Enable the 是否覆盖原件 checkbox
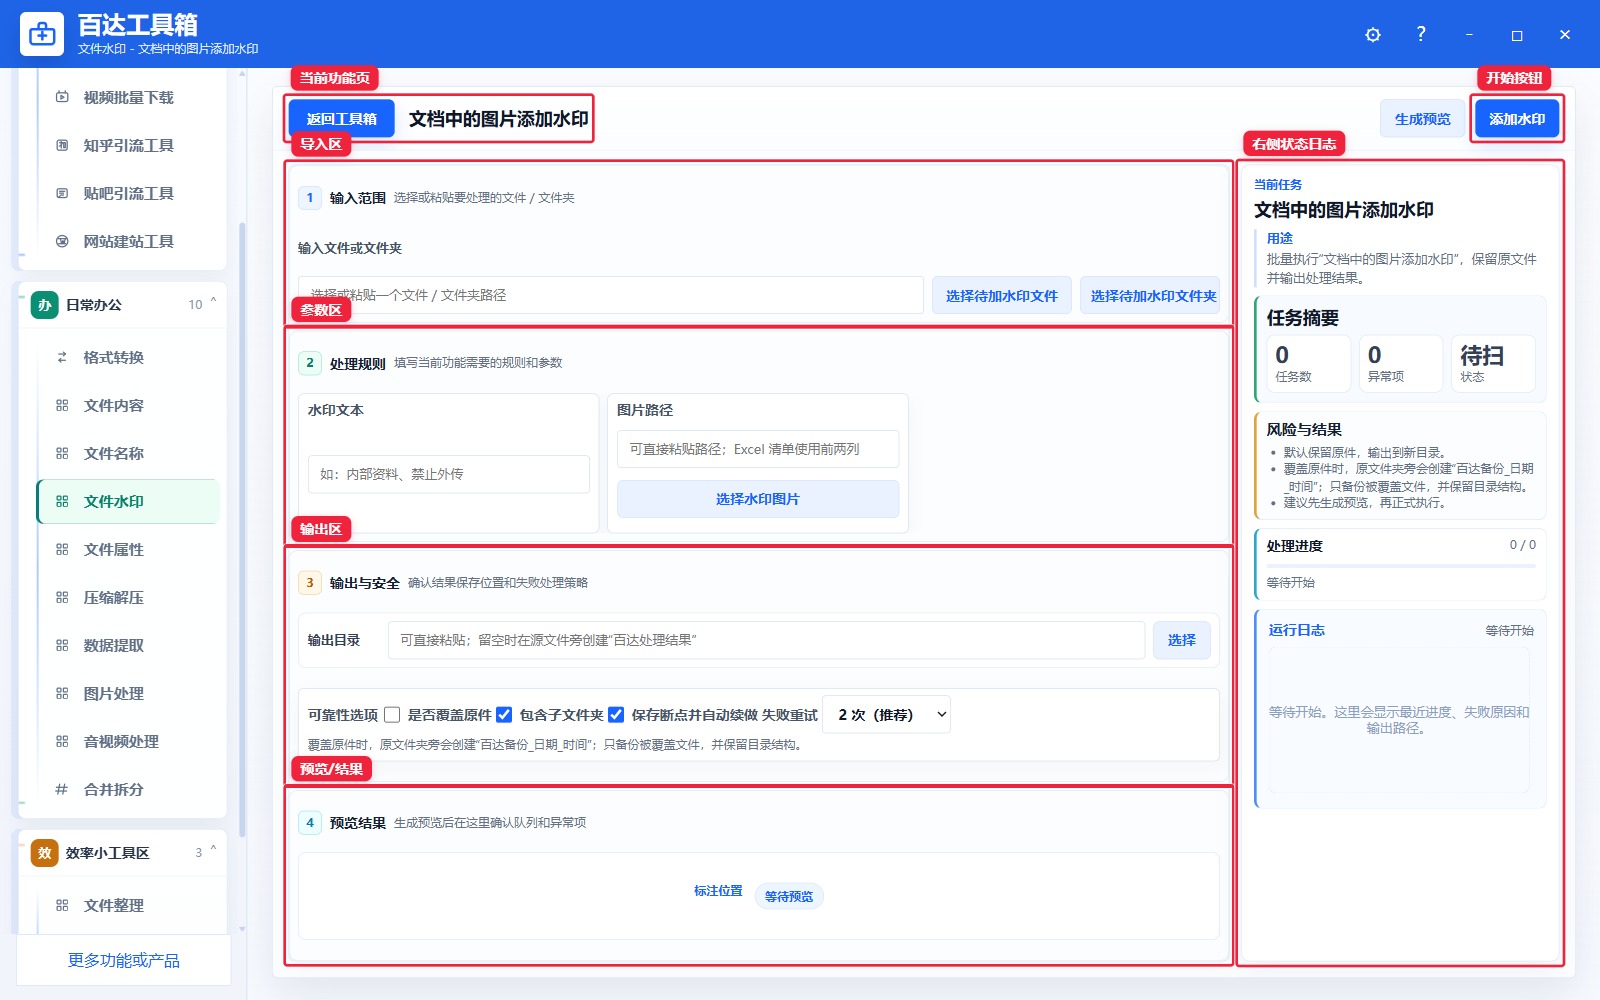1600x1000 pixels. click(x=392, y=715)
